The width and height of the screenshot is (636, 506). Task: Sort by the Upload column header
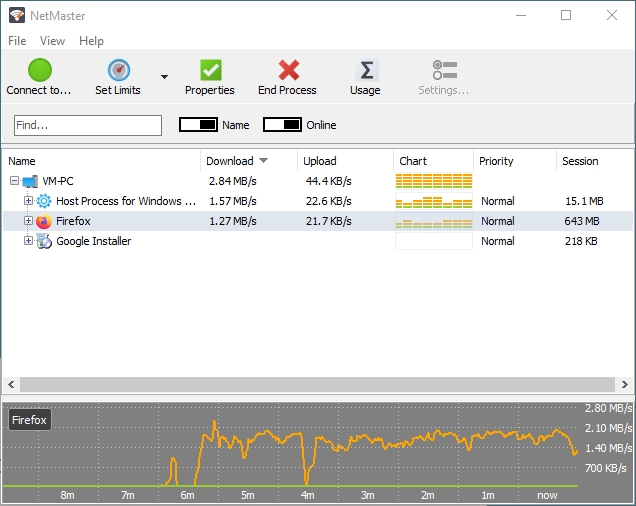(320, 161)
